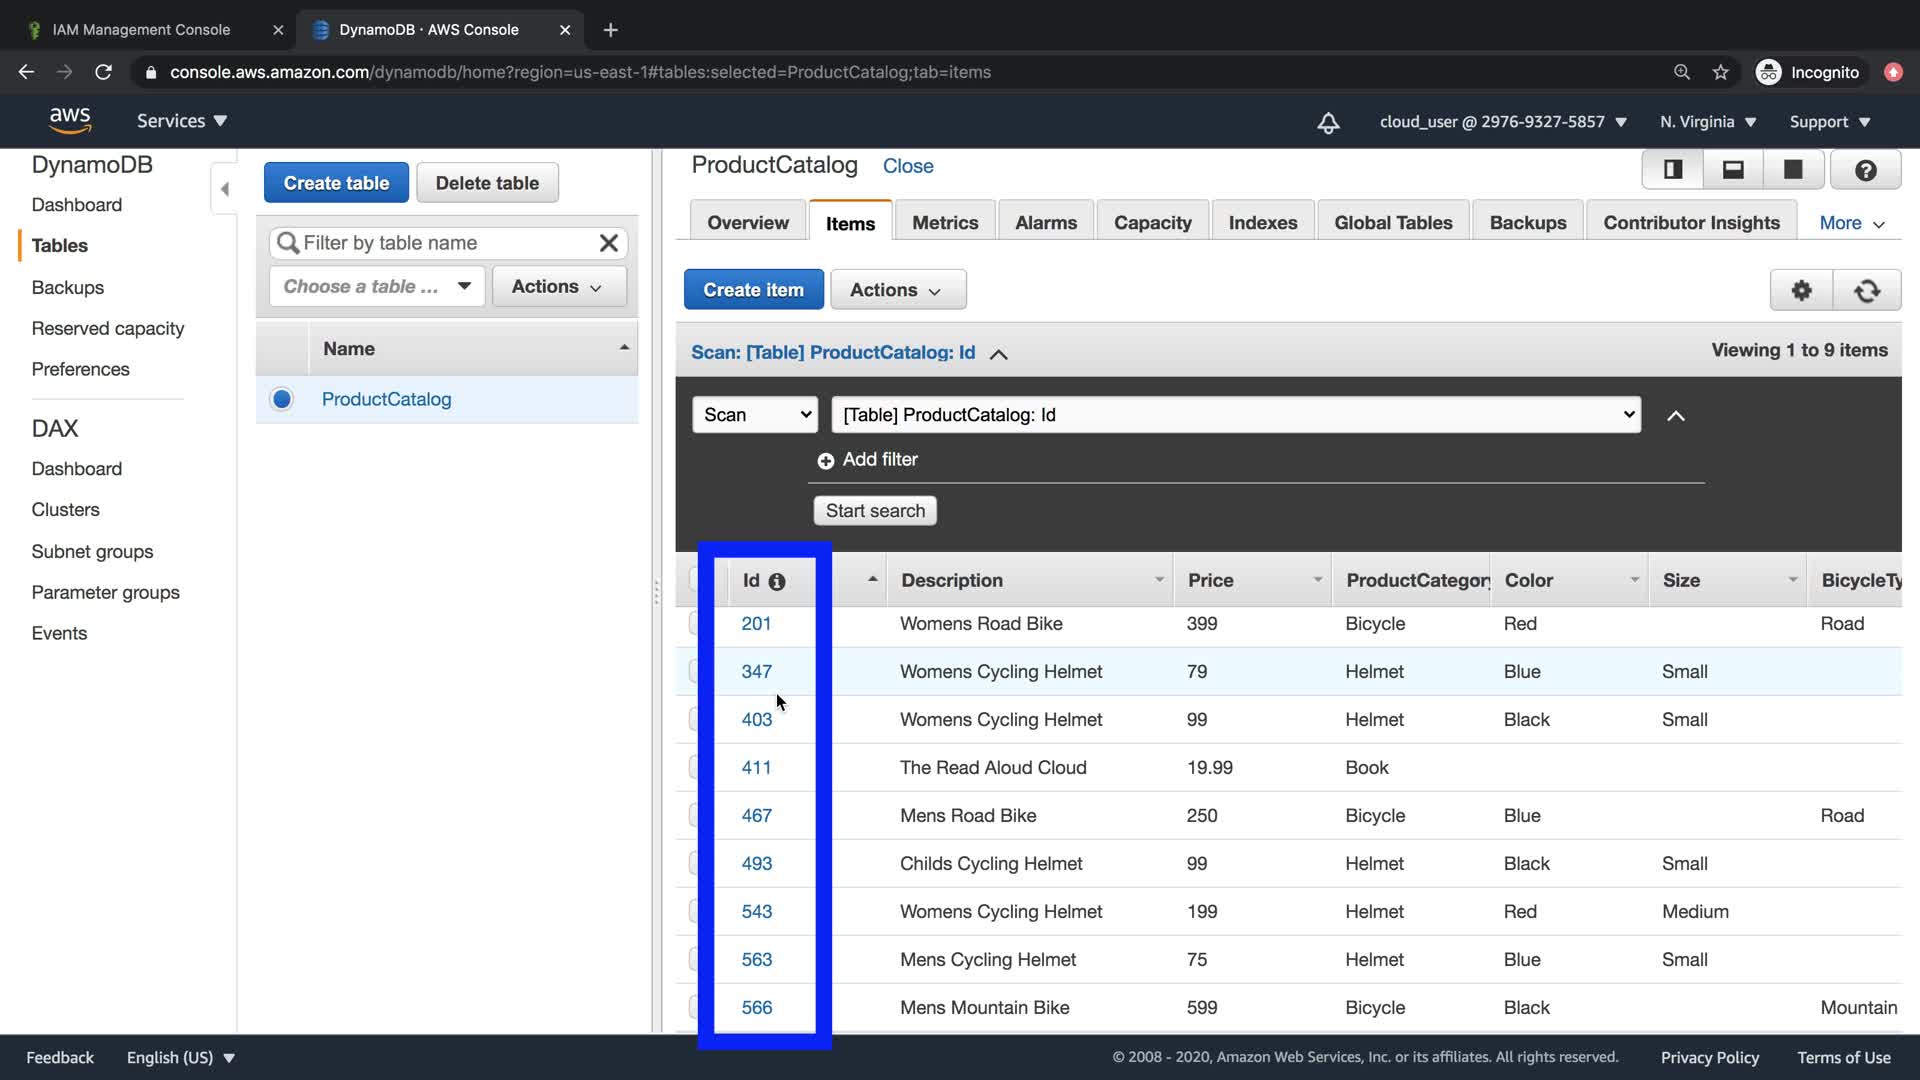Switch to full-screen panel layout icon
This screenshot has width=1920, height=1080.
(1793, 170)
